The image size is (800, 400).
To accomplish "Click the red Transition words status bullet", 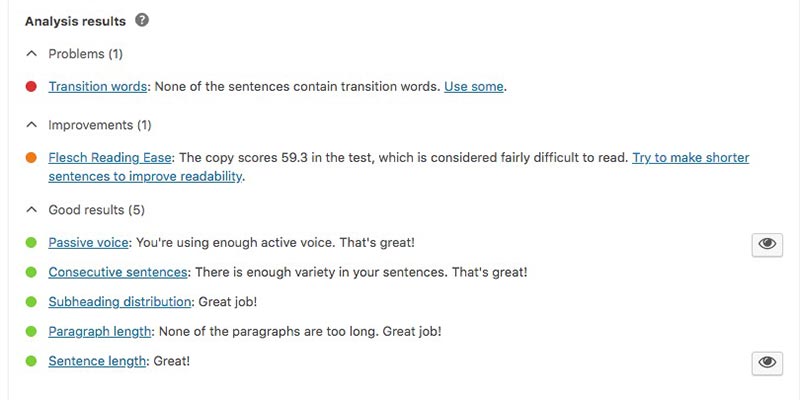I will (31, 87).
